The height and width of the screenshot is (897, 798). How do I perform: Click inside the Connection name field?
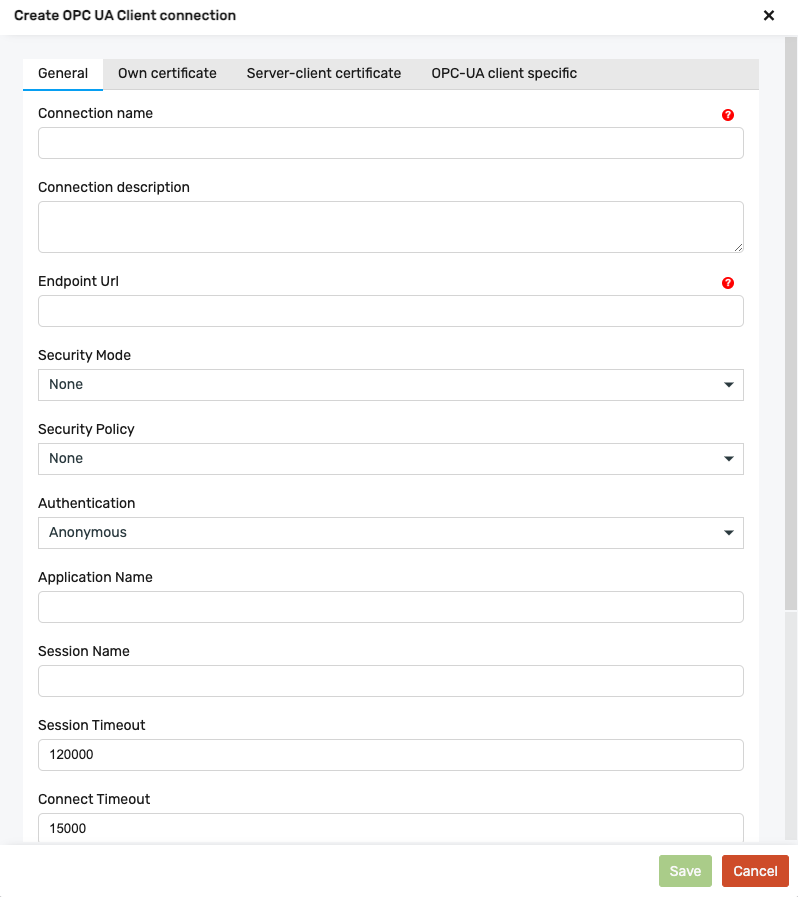point(390,143)
